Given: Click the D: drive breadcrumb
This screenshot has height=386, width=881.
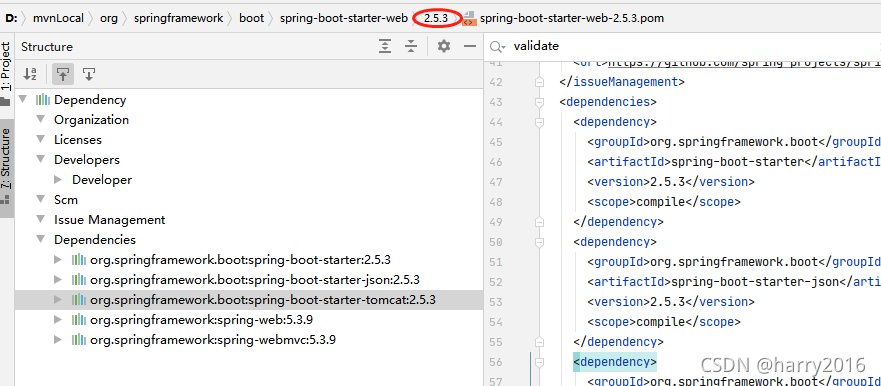Looking at the screenshot, I should point(11,18).
